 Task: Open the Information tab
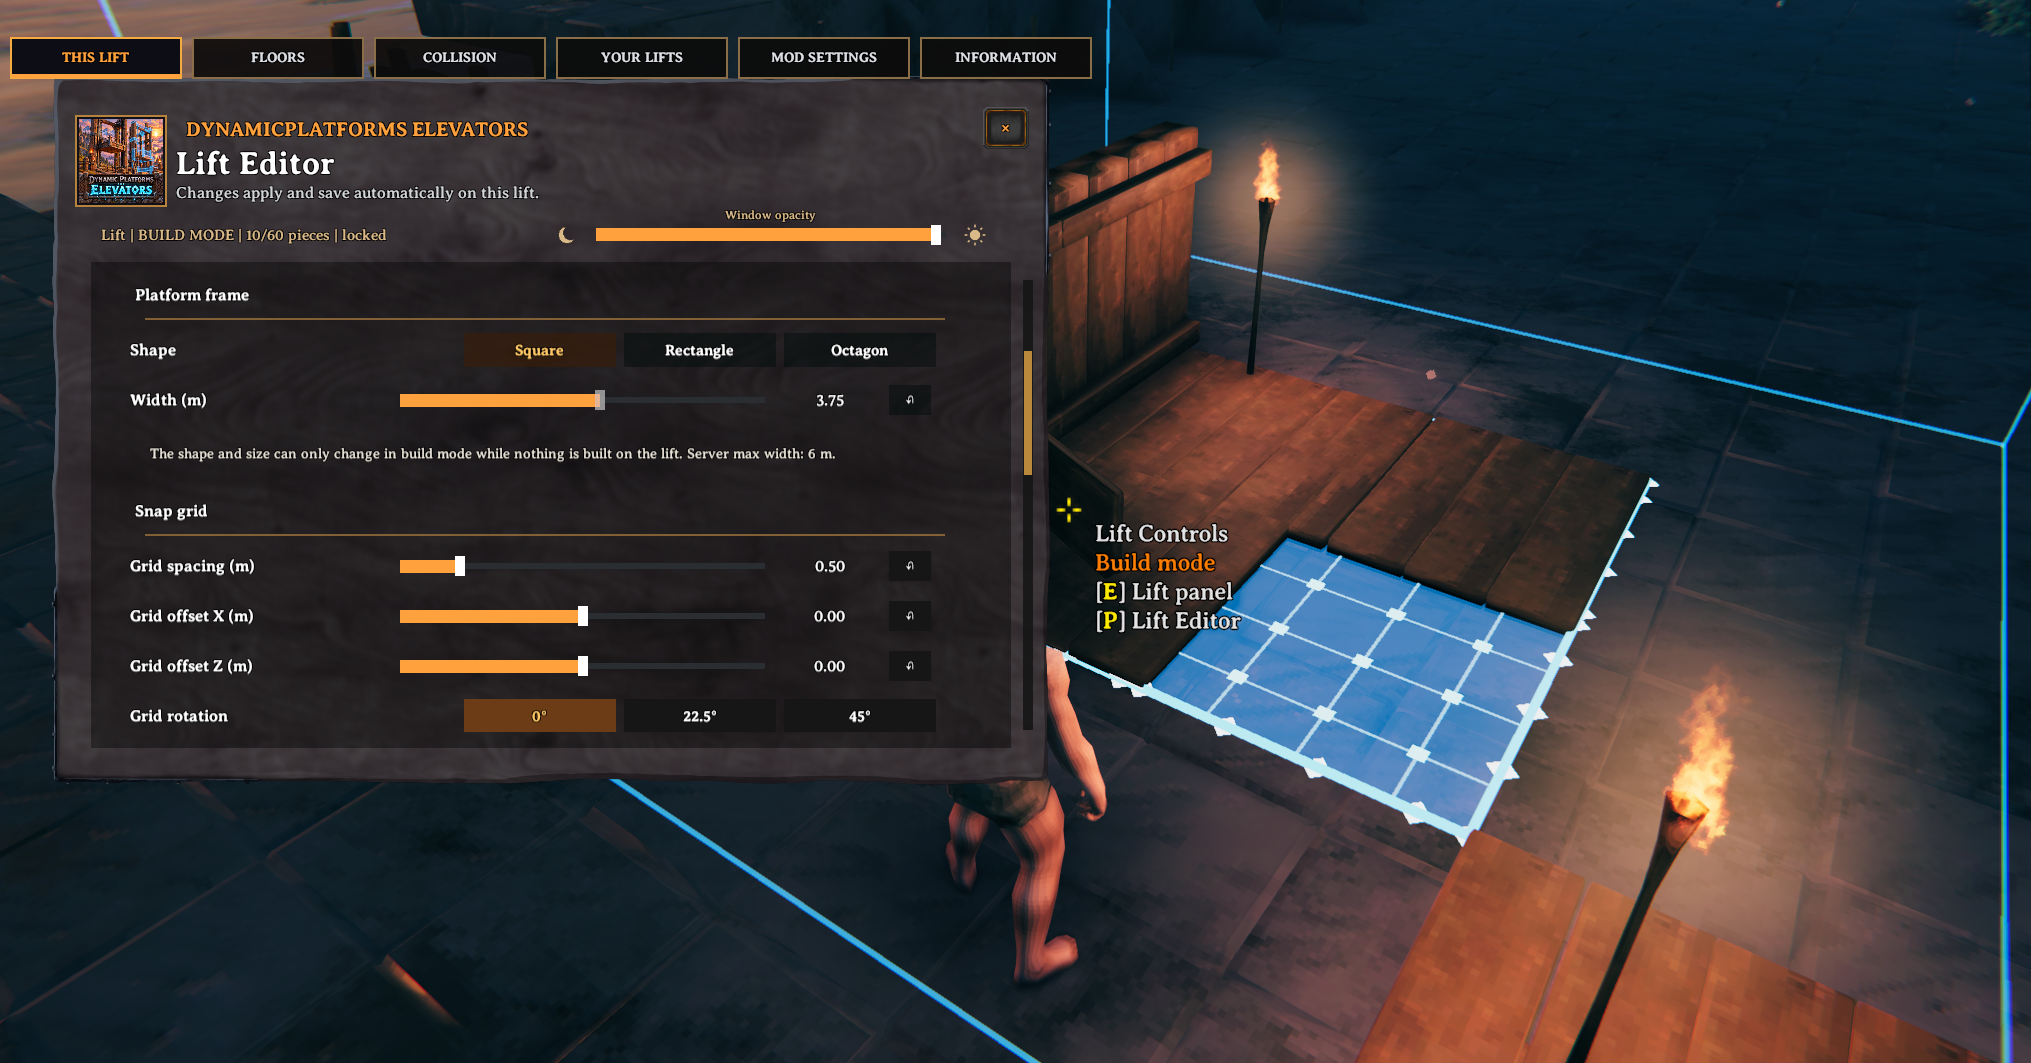[1006, 57]
